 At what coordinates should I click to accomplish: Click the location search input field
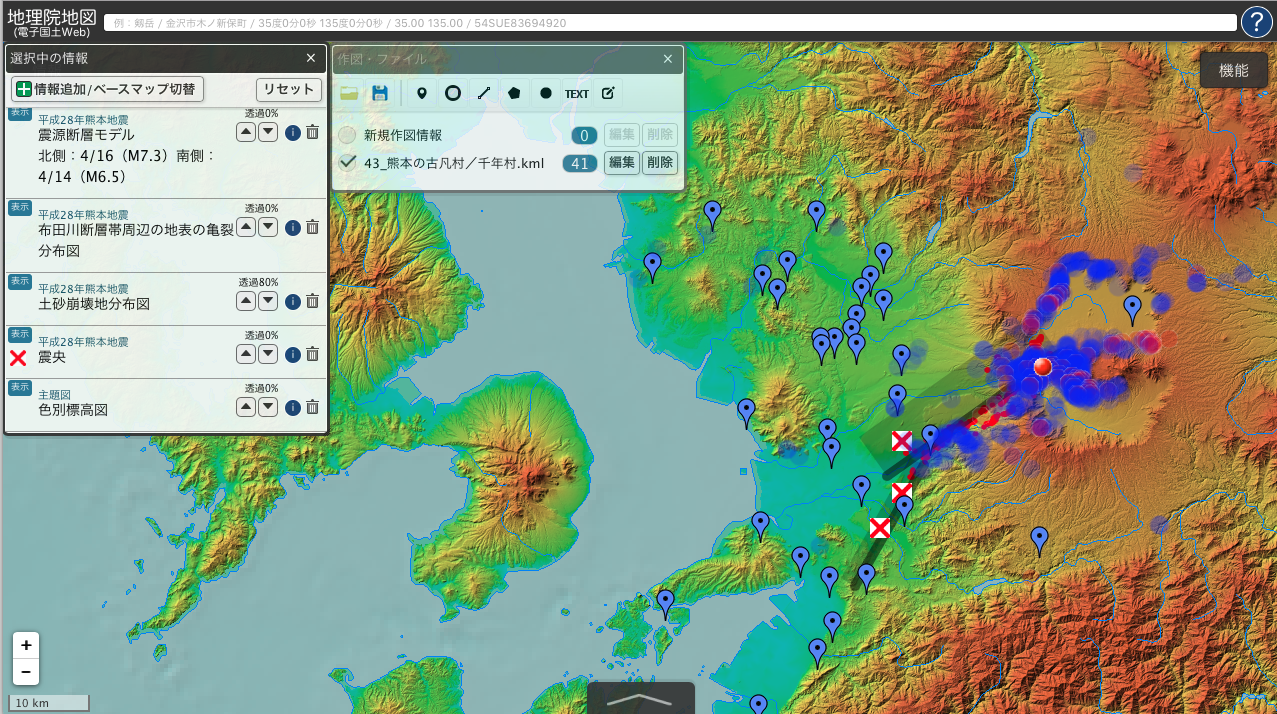tap(670, 22)
